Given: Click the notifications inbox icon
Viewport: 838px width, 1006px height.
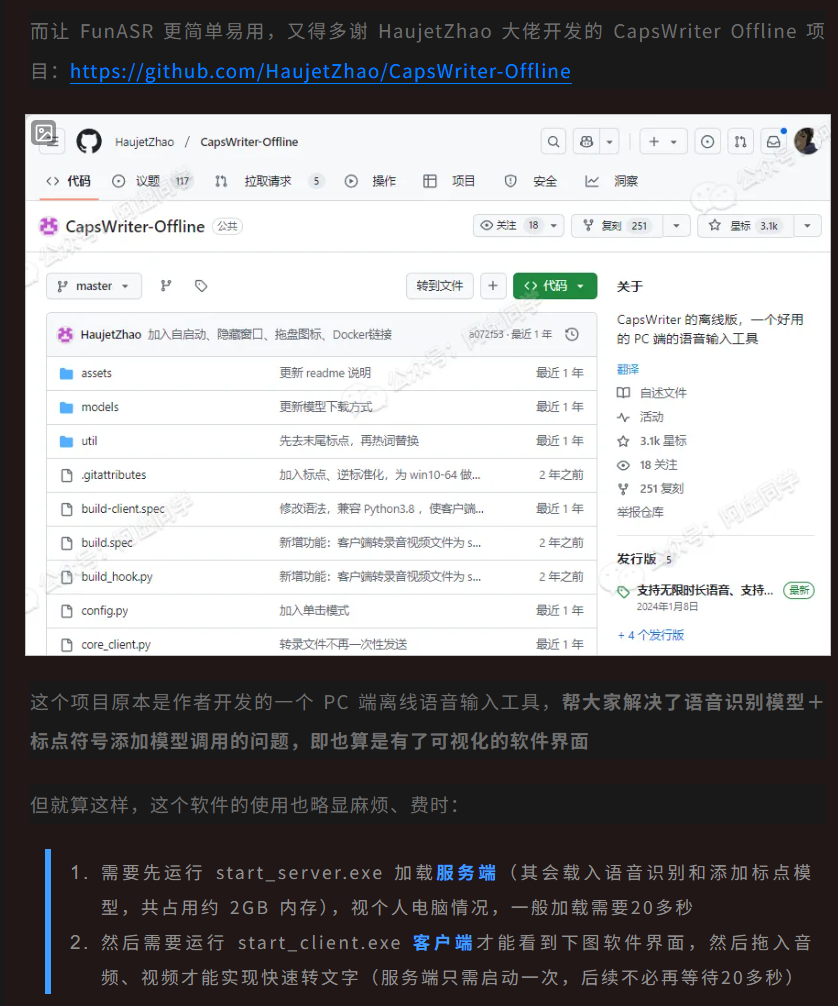Looking at the screenshot, I should pos(773,142).
